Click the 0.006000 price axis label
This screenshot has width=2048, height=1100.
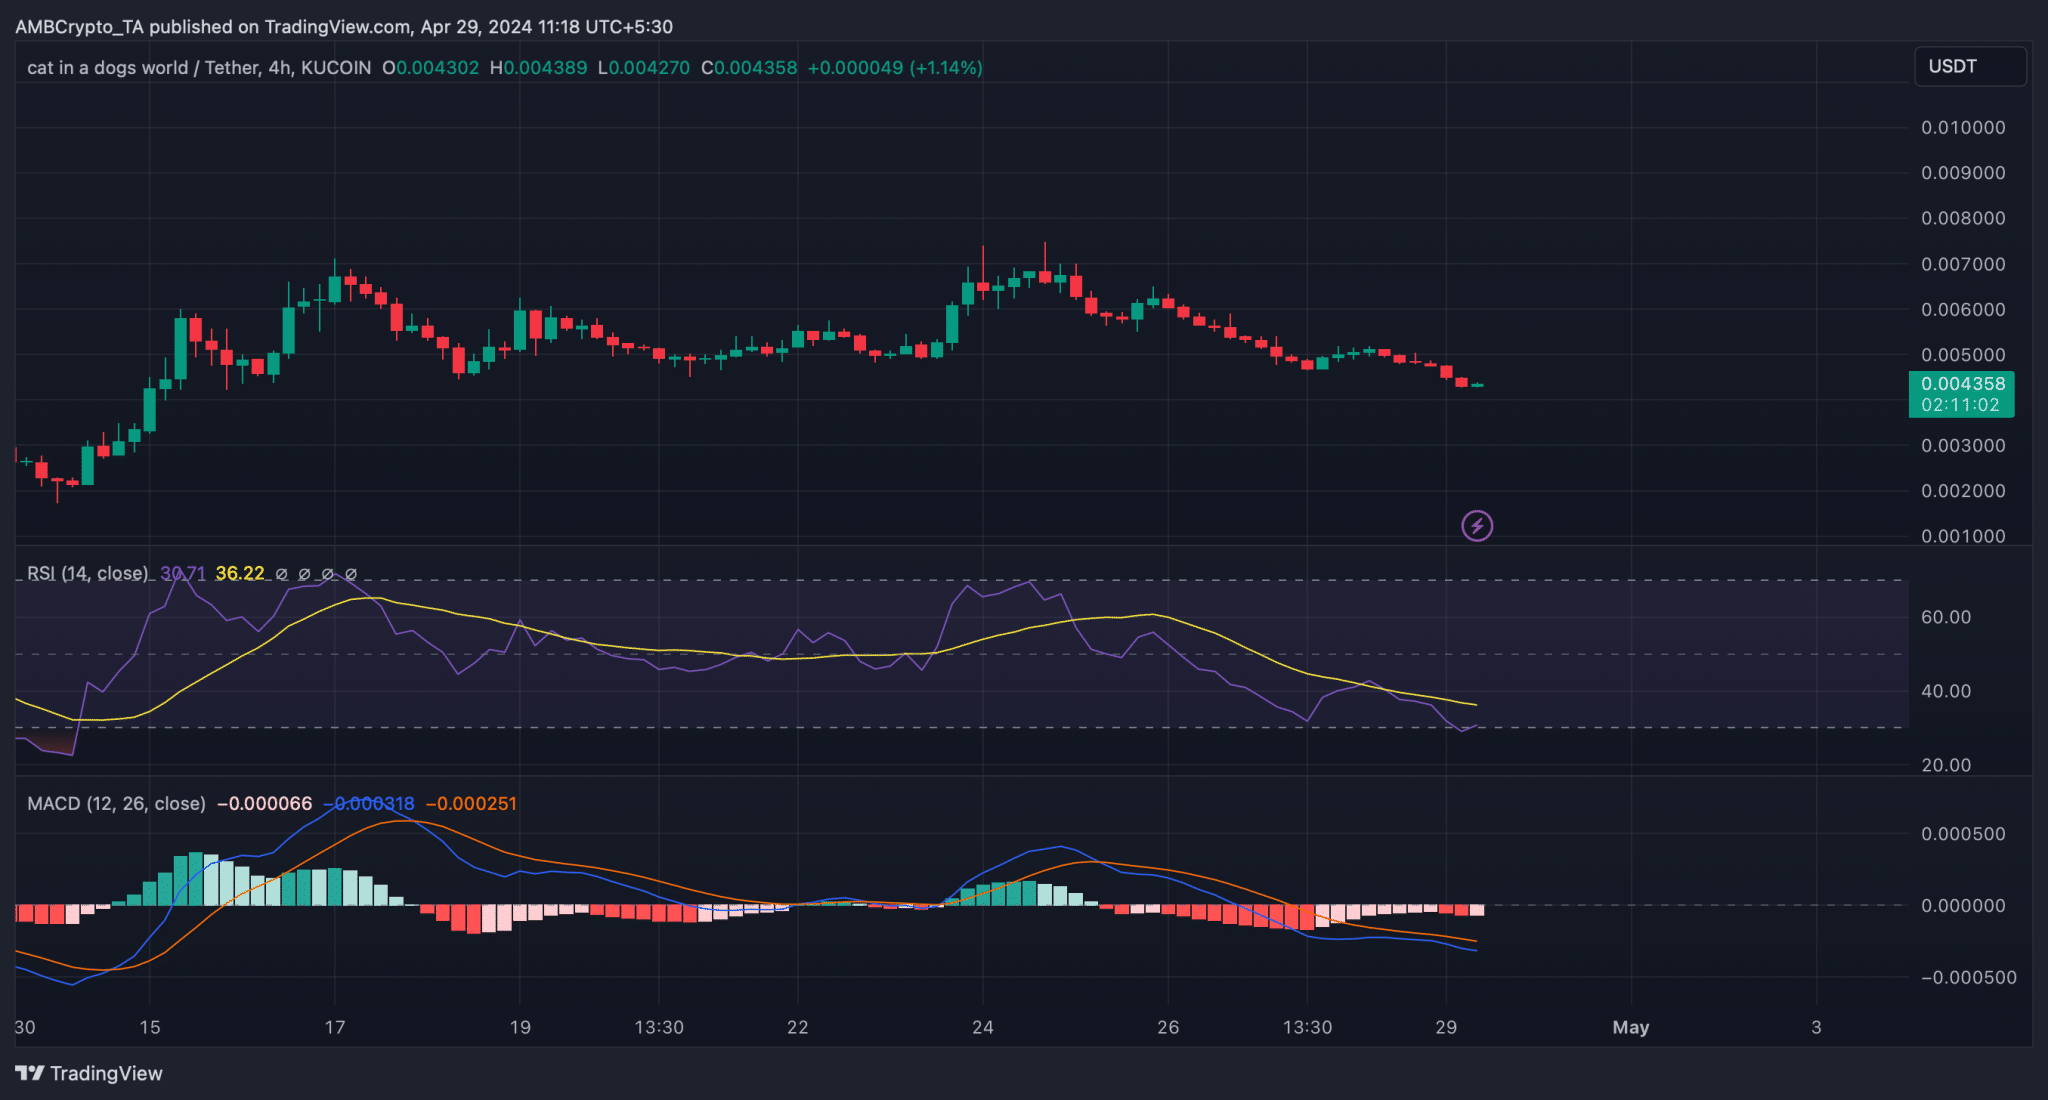point(1963,310)
